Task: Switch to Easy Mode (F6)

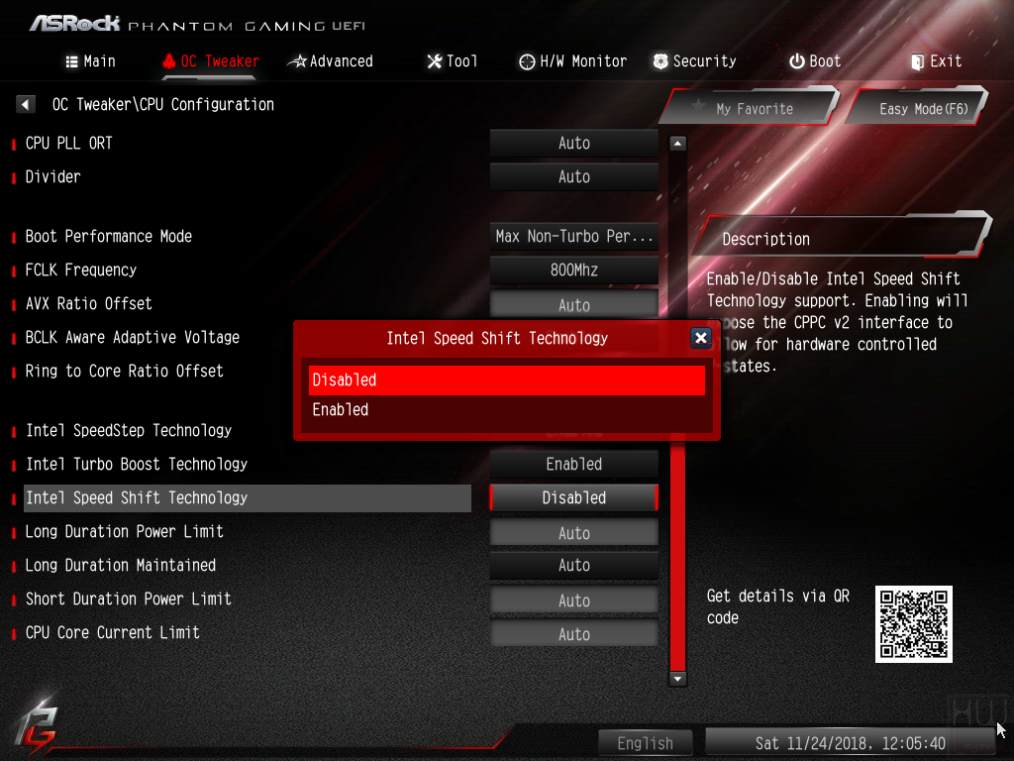Action: (918, 108)
